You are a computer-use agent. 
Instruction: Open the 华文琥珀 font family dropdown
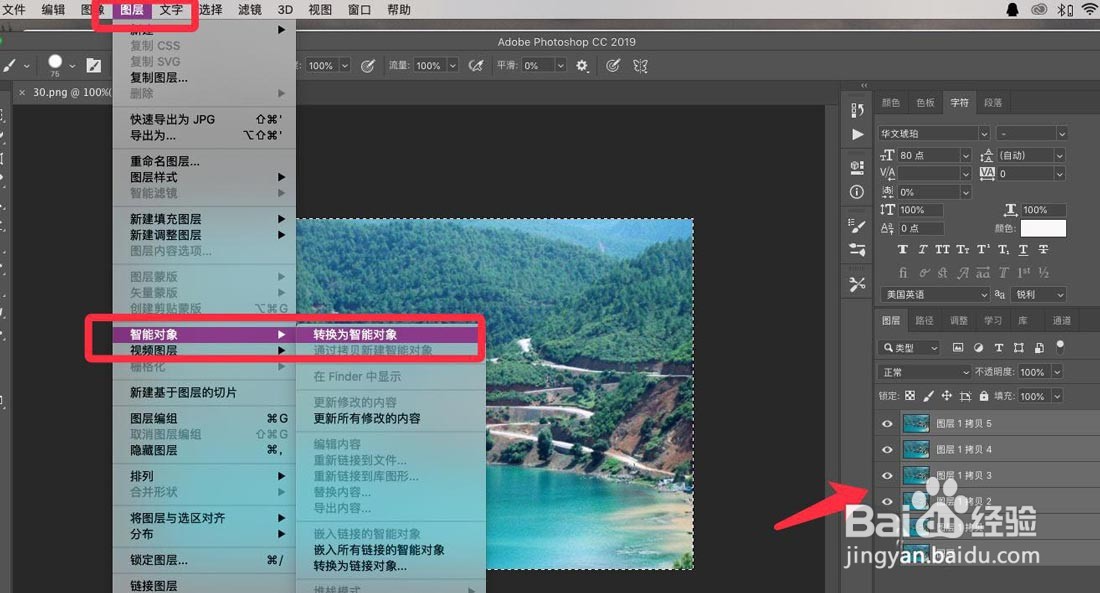point(930,132)
